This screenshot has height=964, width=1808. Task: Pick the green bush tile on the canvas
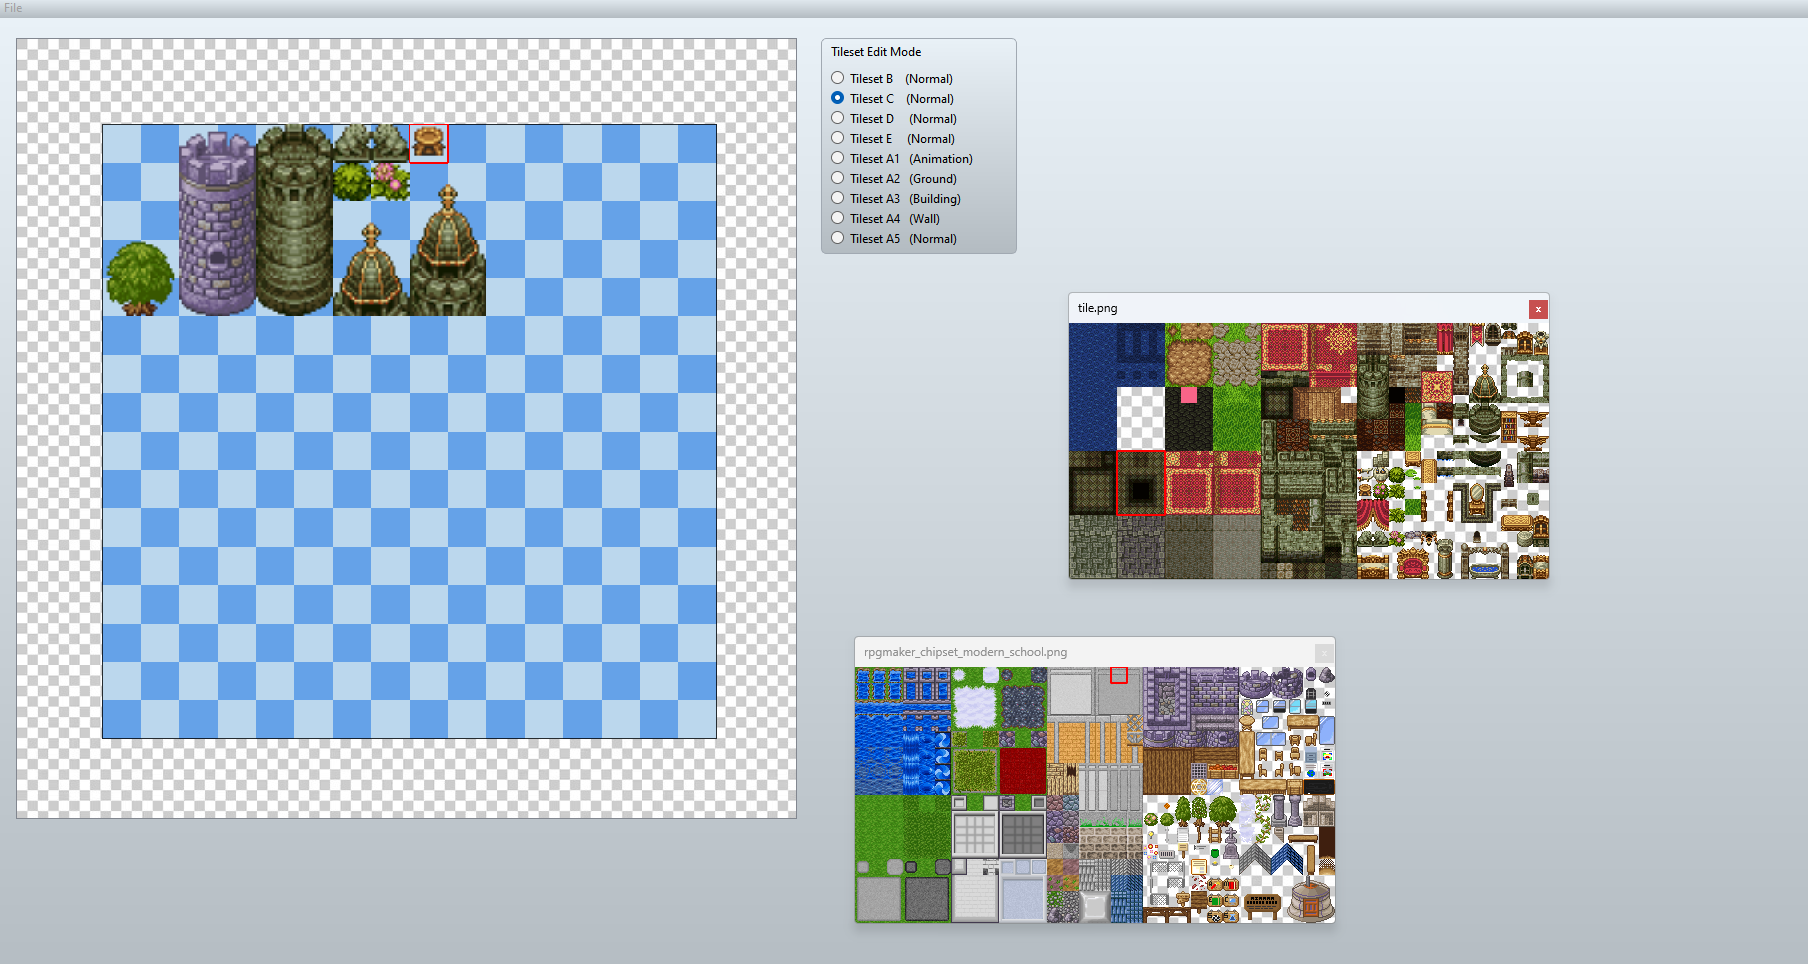click(352, 181)
